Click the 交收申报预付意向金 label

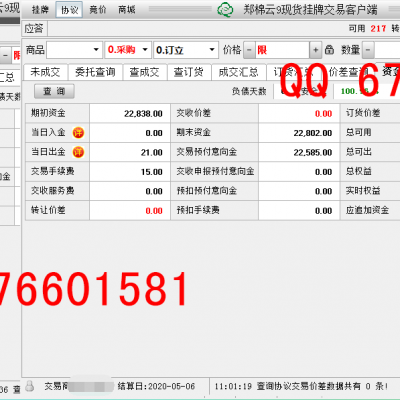[x=215, y=171]
